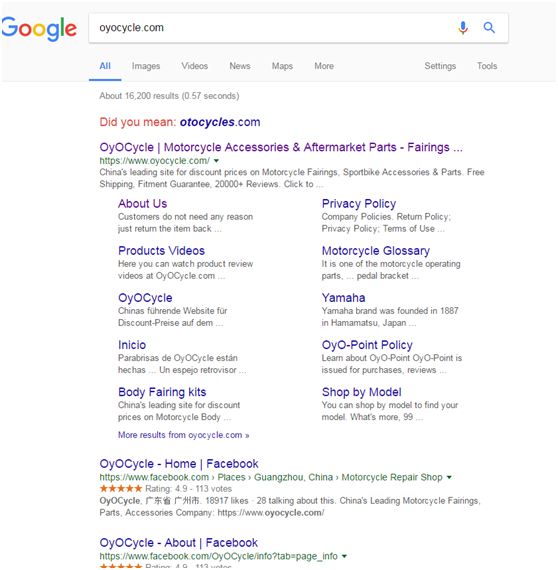The width and height of the screenshot is (558, 570).
Task: Expand the More search menu
Action: click(x=324, y=66)
